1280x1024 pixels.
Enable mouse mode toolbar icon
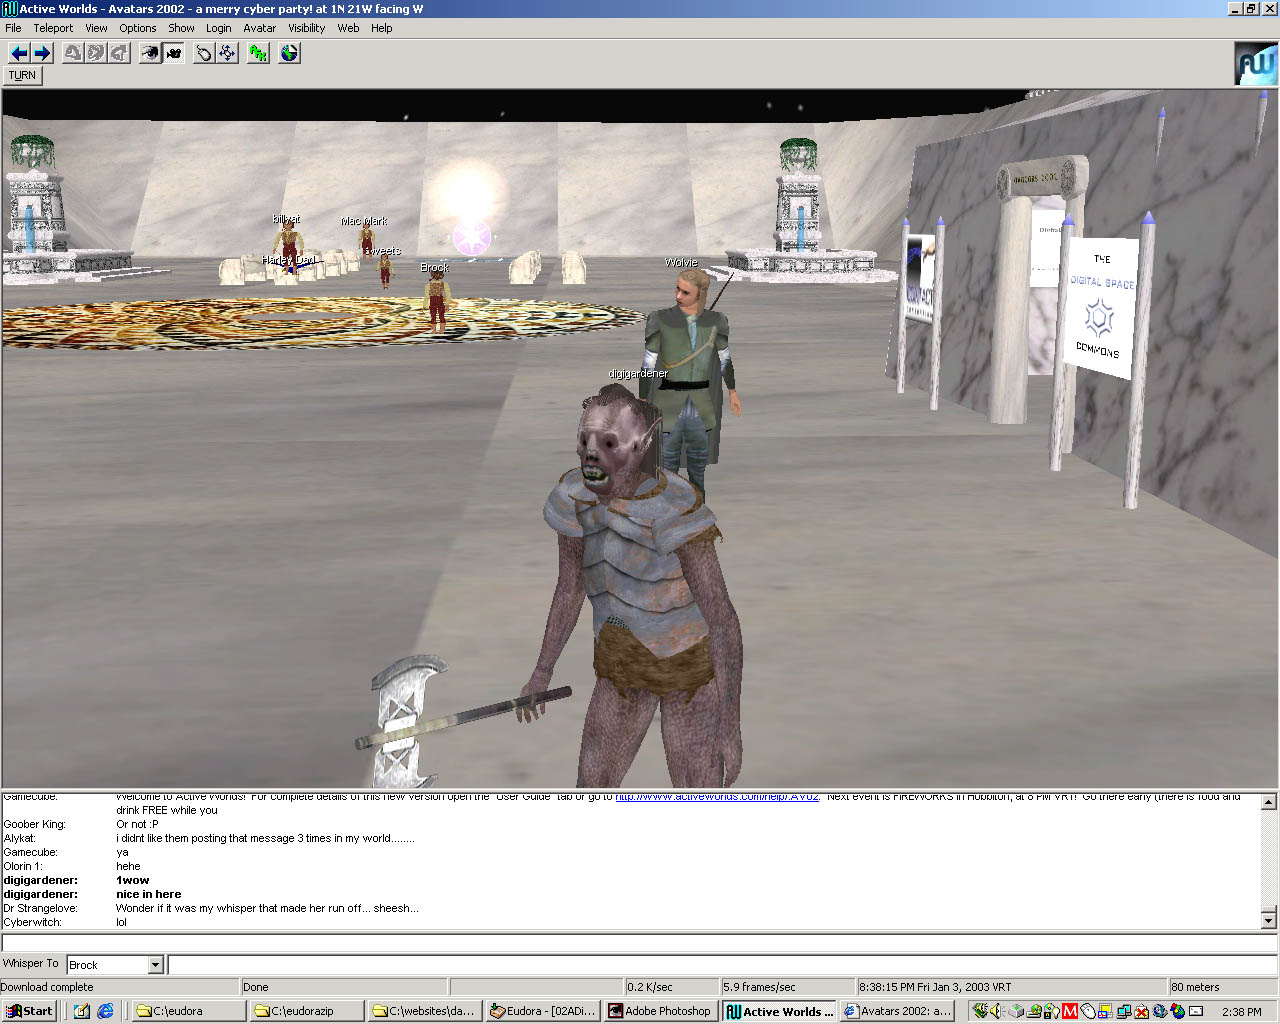click(204, 53)
